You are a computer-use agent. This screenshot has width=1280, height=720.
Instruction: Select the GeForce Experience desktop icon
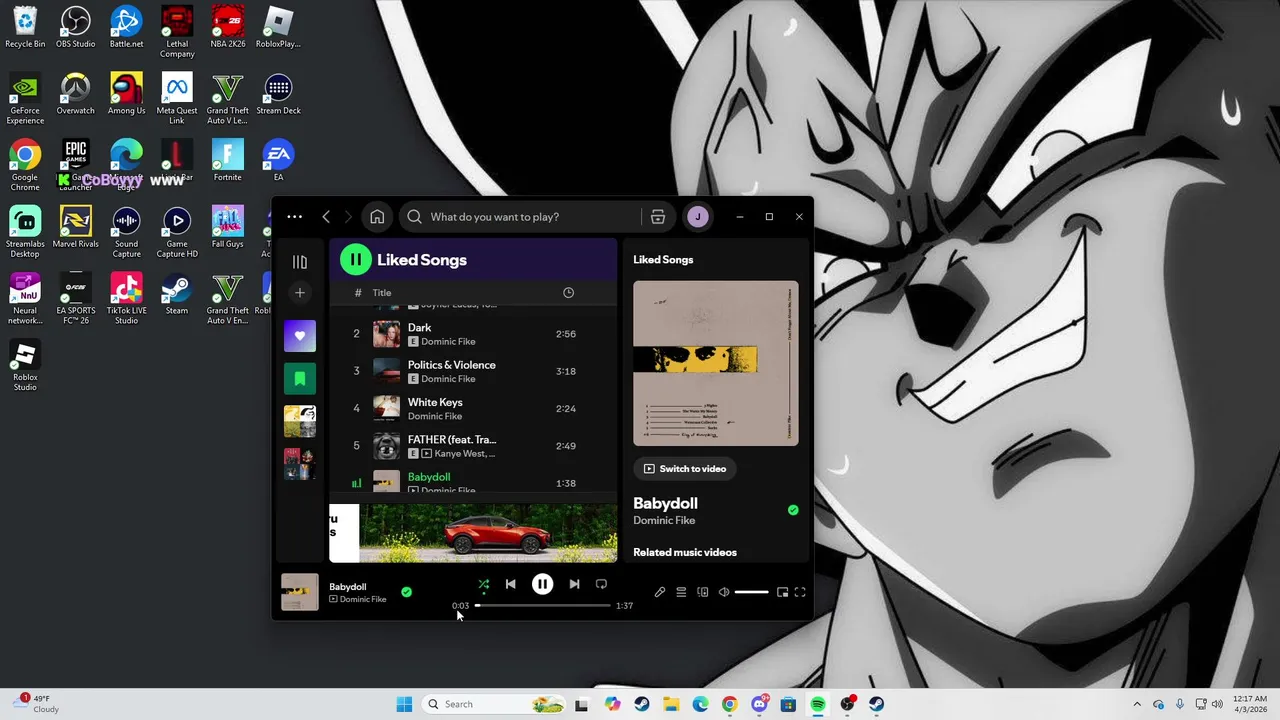tap(25, 100)
